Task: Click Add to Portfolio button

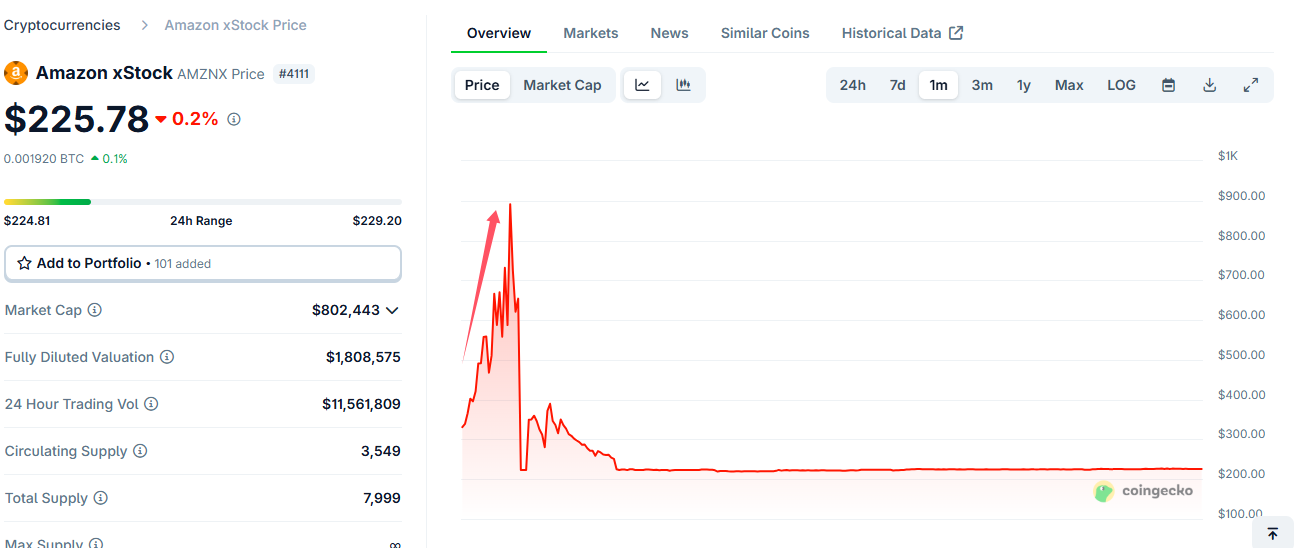Action: coord(203,263)
